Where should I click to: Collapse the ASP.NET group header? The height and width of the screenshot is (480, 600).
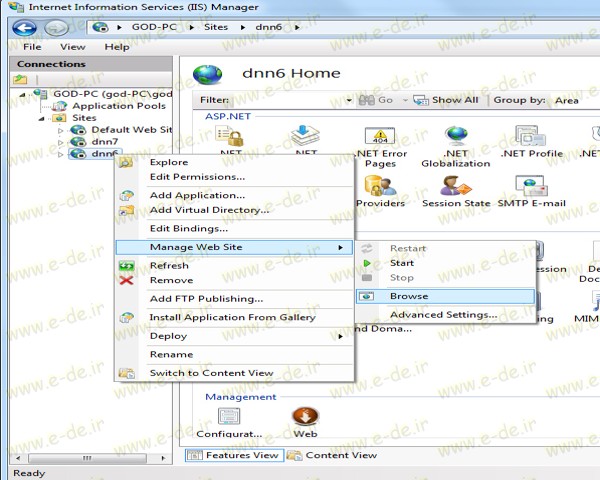click(228, 116)
